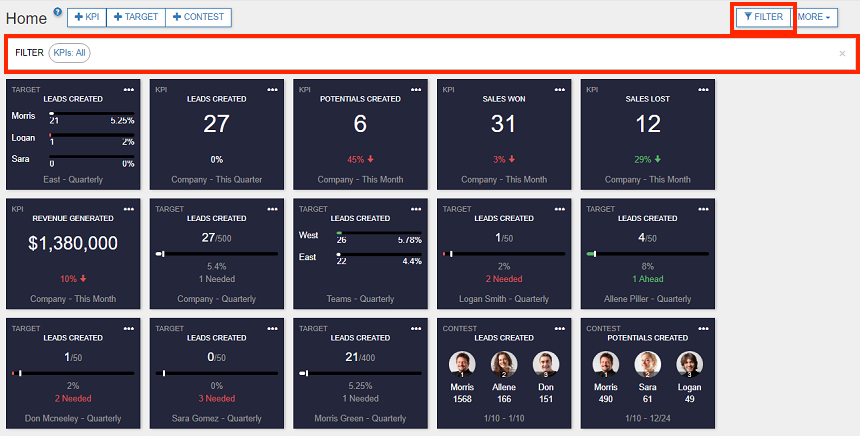This screenshot has height=436, width=860.
Task: Add a new Target
Action: [135, 18]
